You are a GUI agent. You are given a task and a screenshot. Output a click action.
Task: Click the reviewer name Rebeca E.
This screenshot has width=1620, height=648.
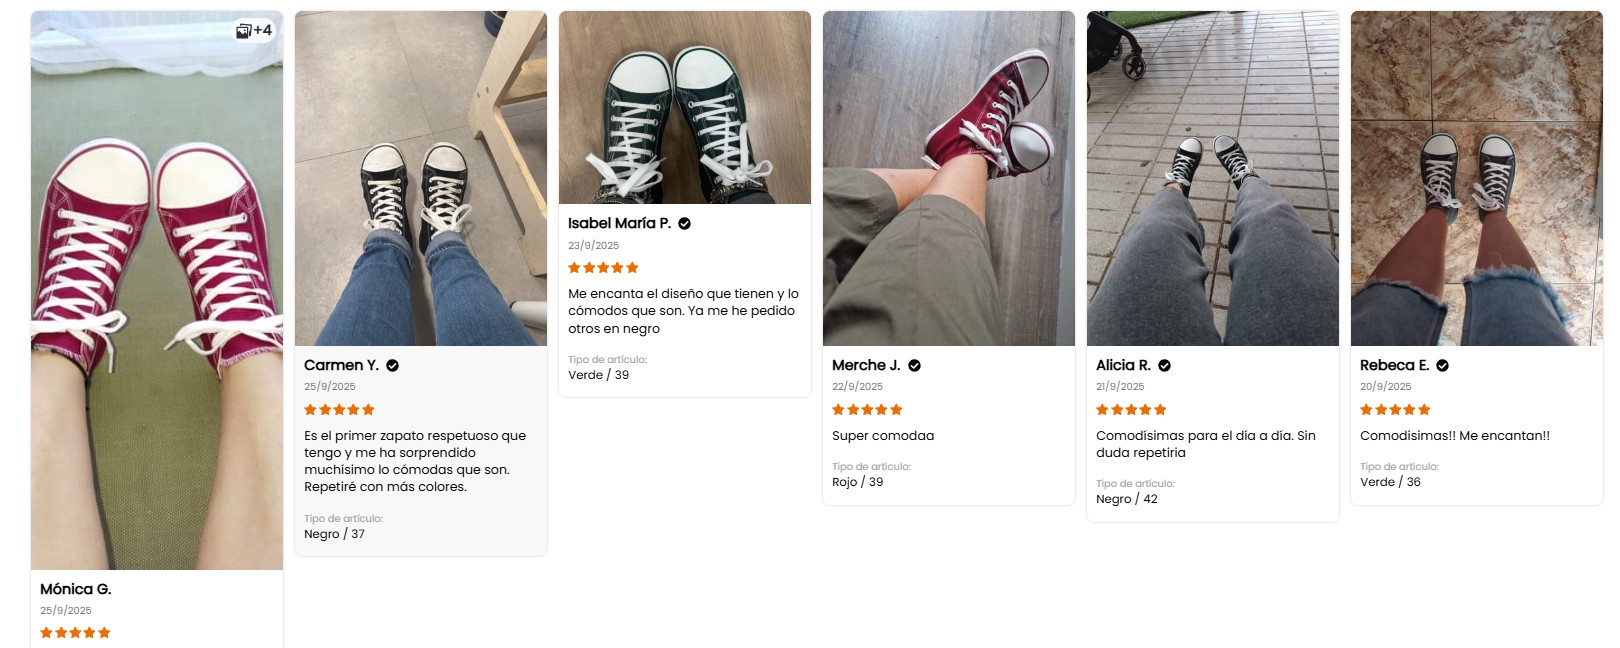pyautogui.click(x=1394, y=365)
